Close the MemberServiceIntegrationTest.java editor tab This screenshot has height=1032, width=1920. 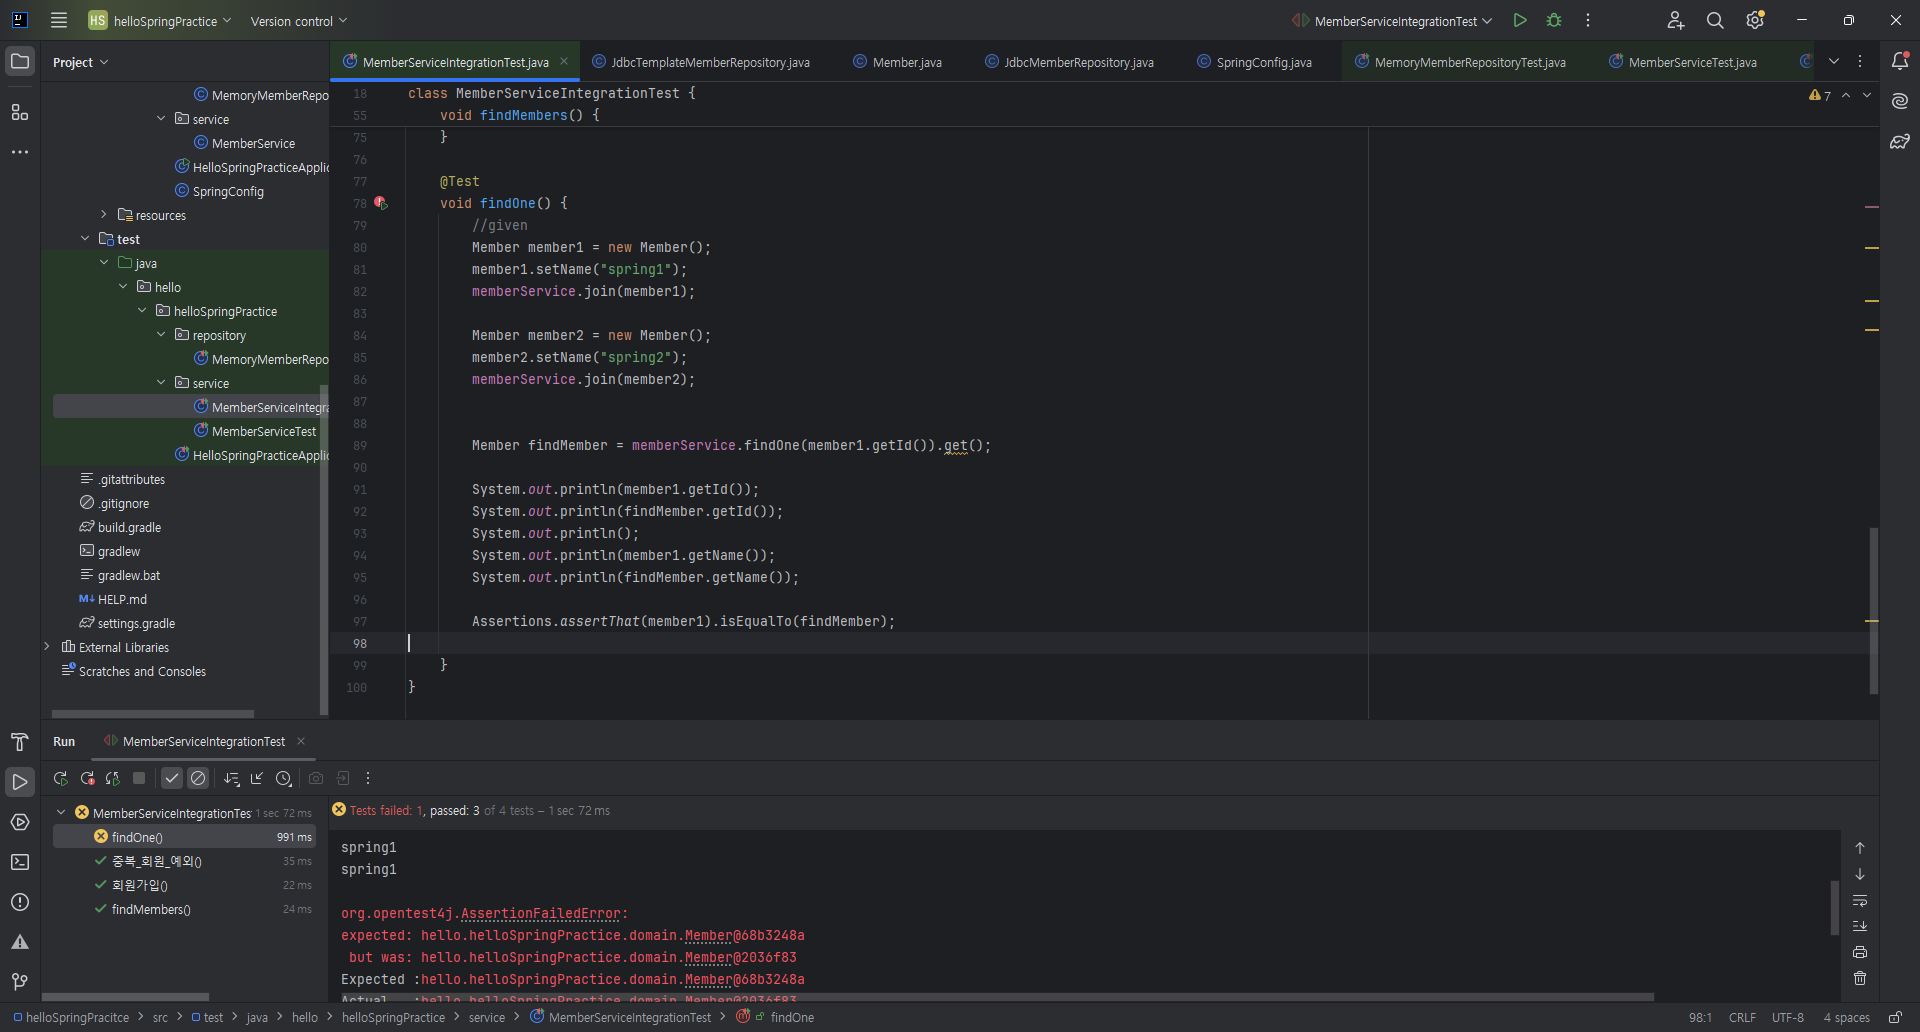pyautogui.click(x=564, y=61)
